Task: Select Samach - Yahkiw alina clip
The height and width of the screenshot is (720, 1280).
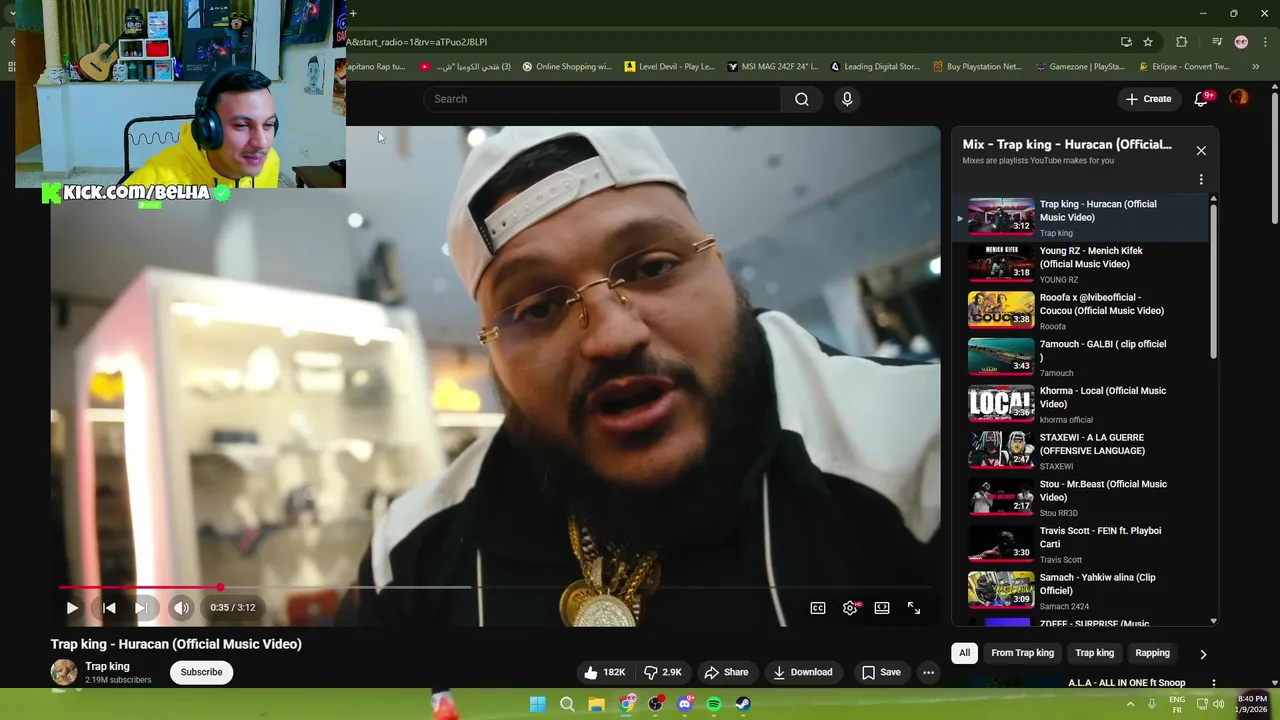Action: [1081, 591]
